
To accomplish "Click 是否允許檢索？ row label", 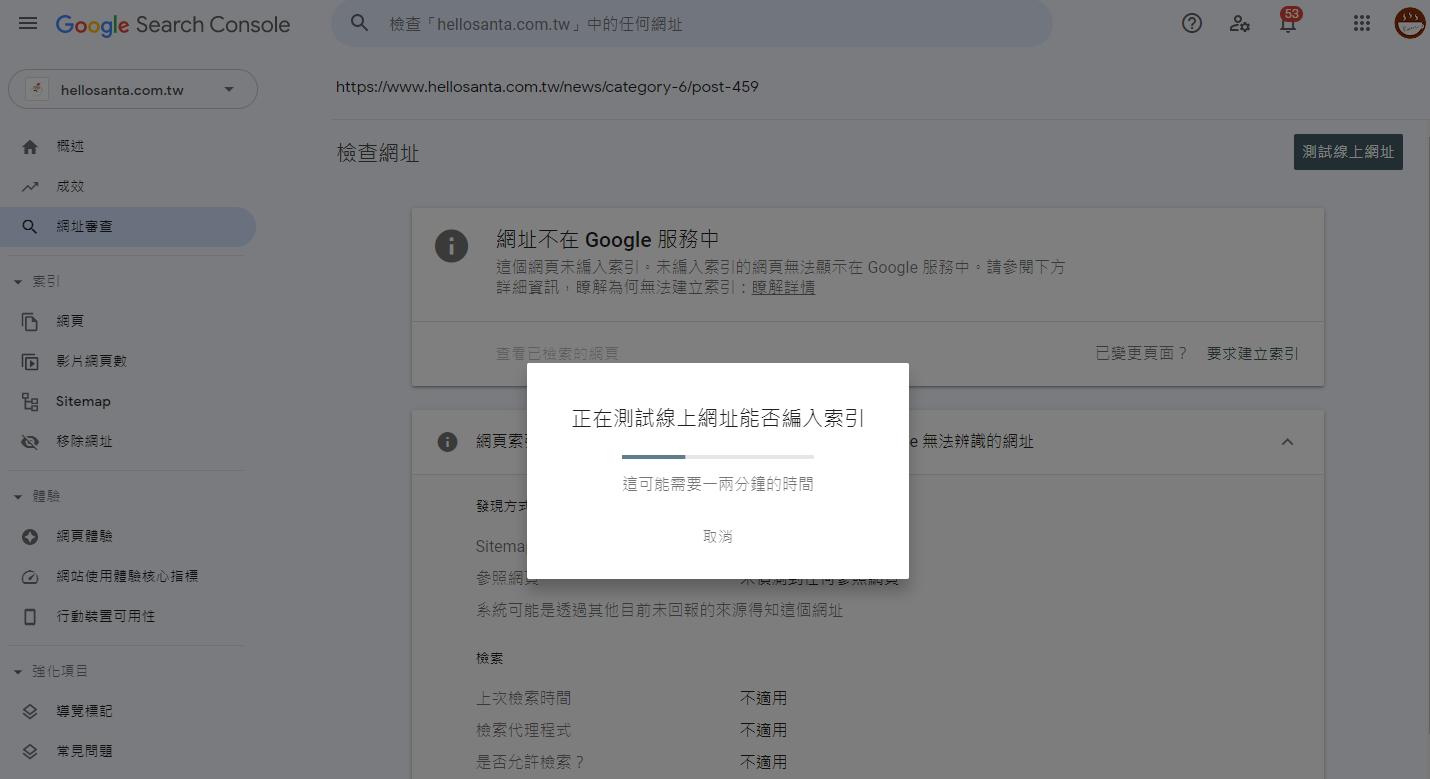I will point(531,762).
